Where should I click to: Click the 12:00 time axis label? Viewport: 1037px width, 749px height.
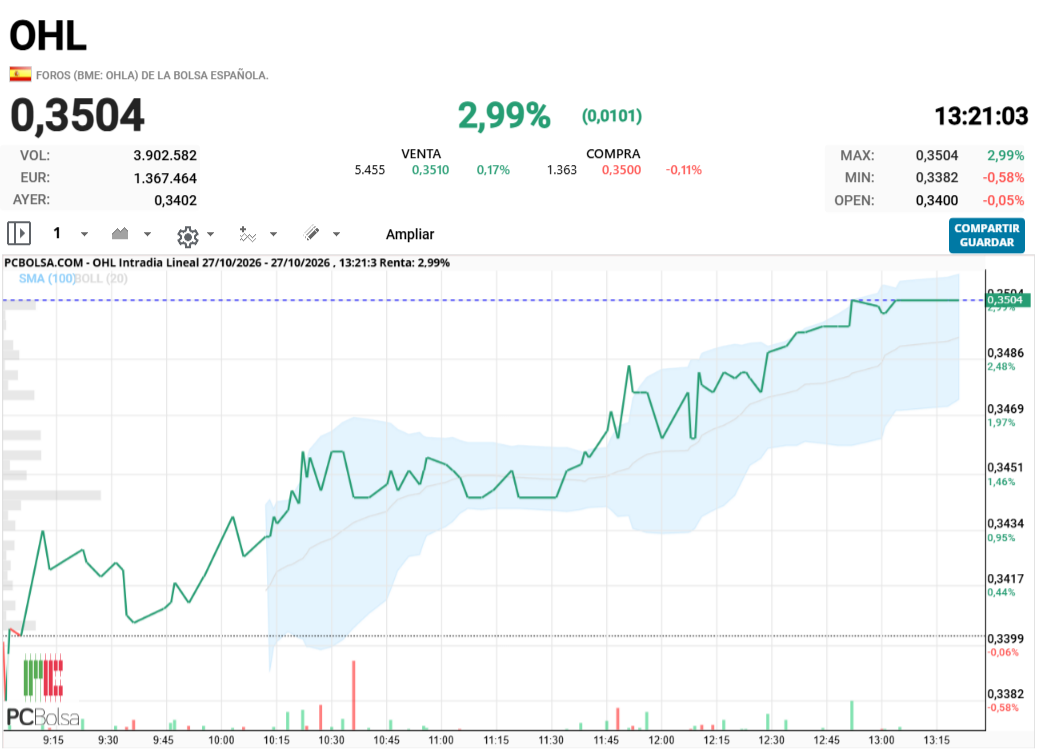(x=661, y=740)
